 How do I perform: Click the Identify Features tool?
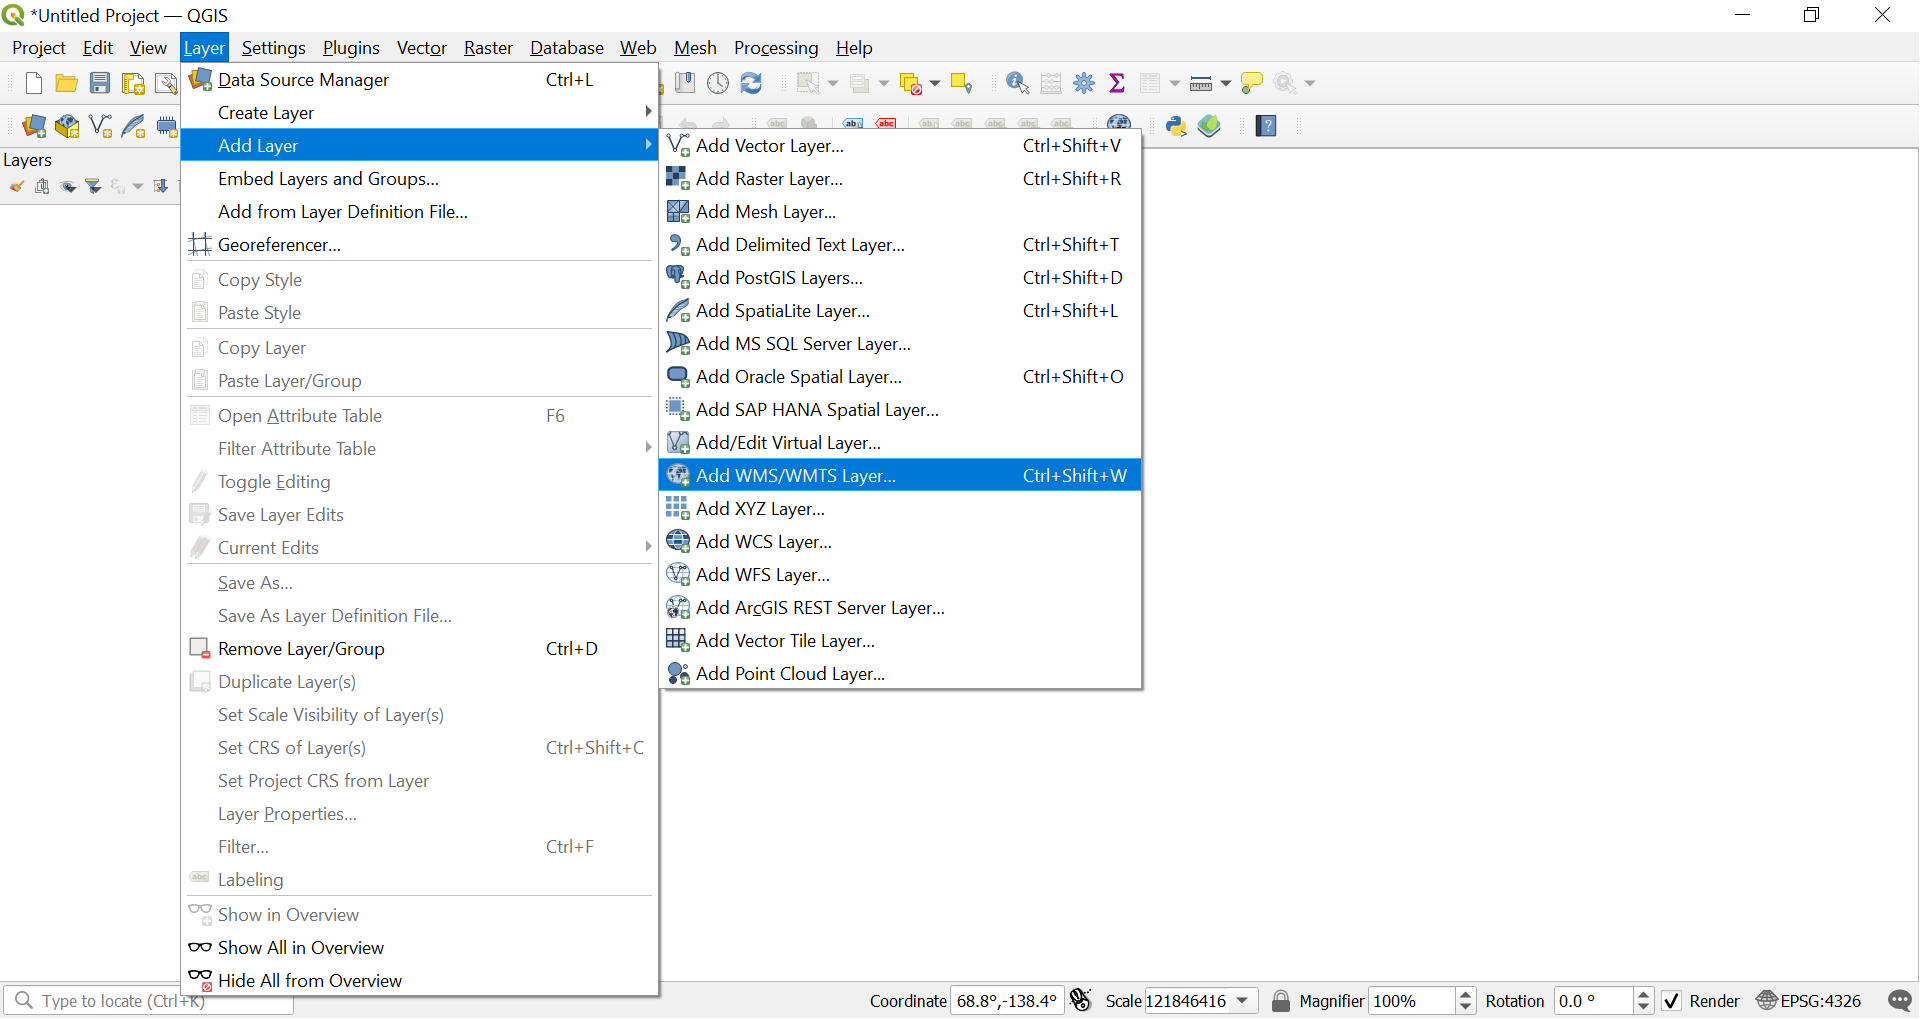point(1017,83)
